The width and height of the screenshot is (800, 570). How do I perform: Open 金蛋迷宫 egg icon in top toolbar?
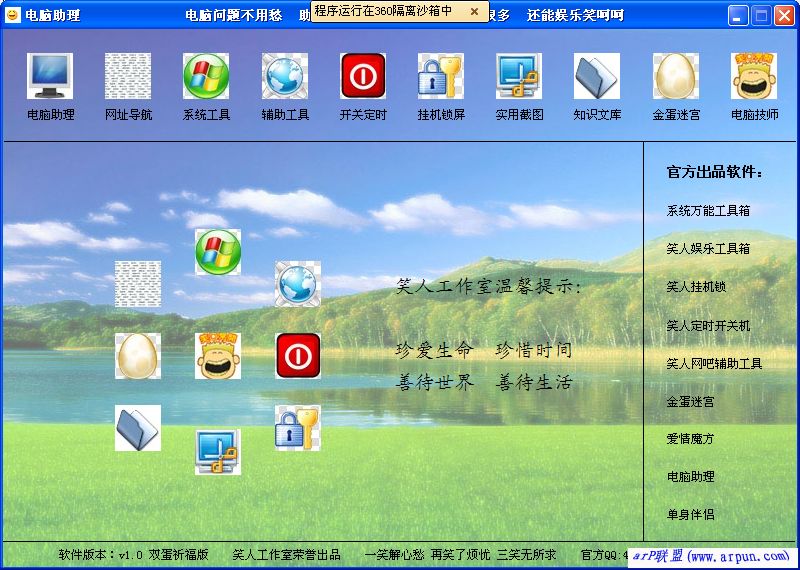[676, 76]
